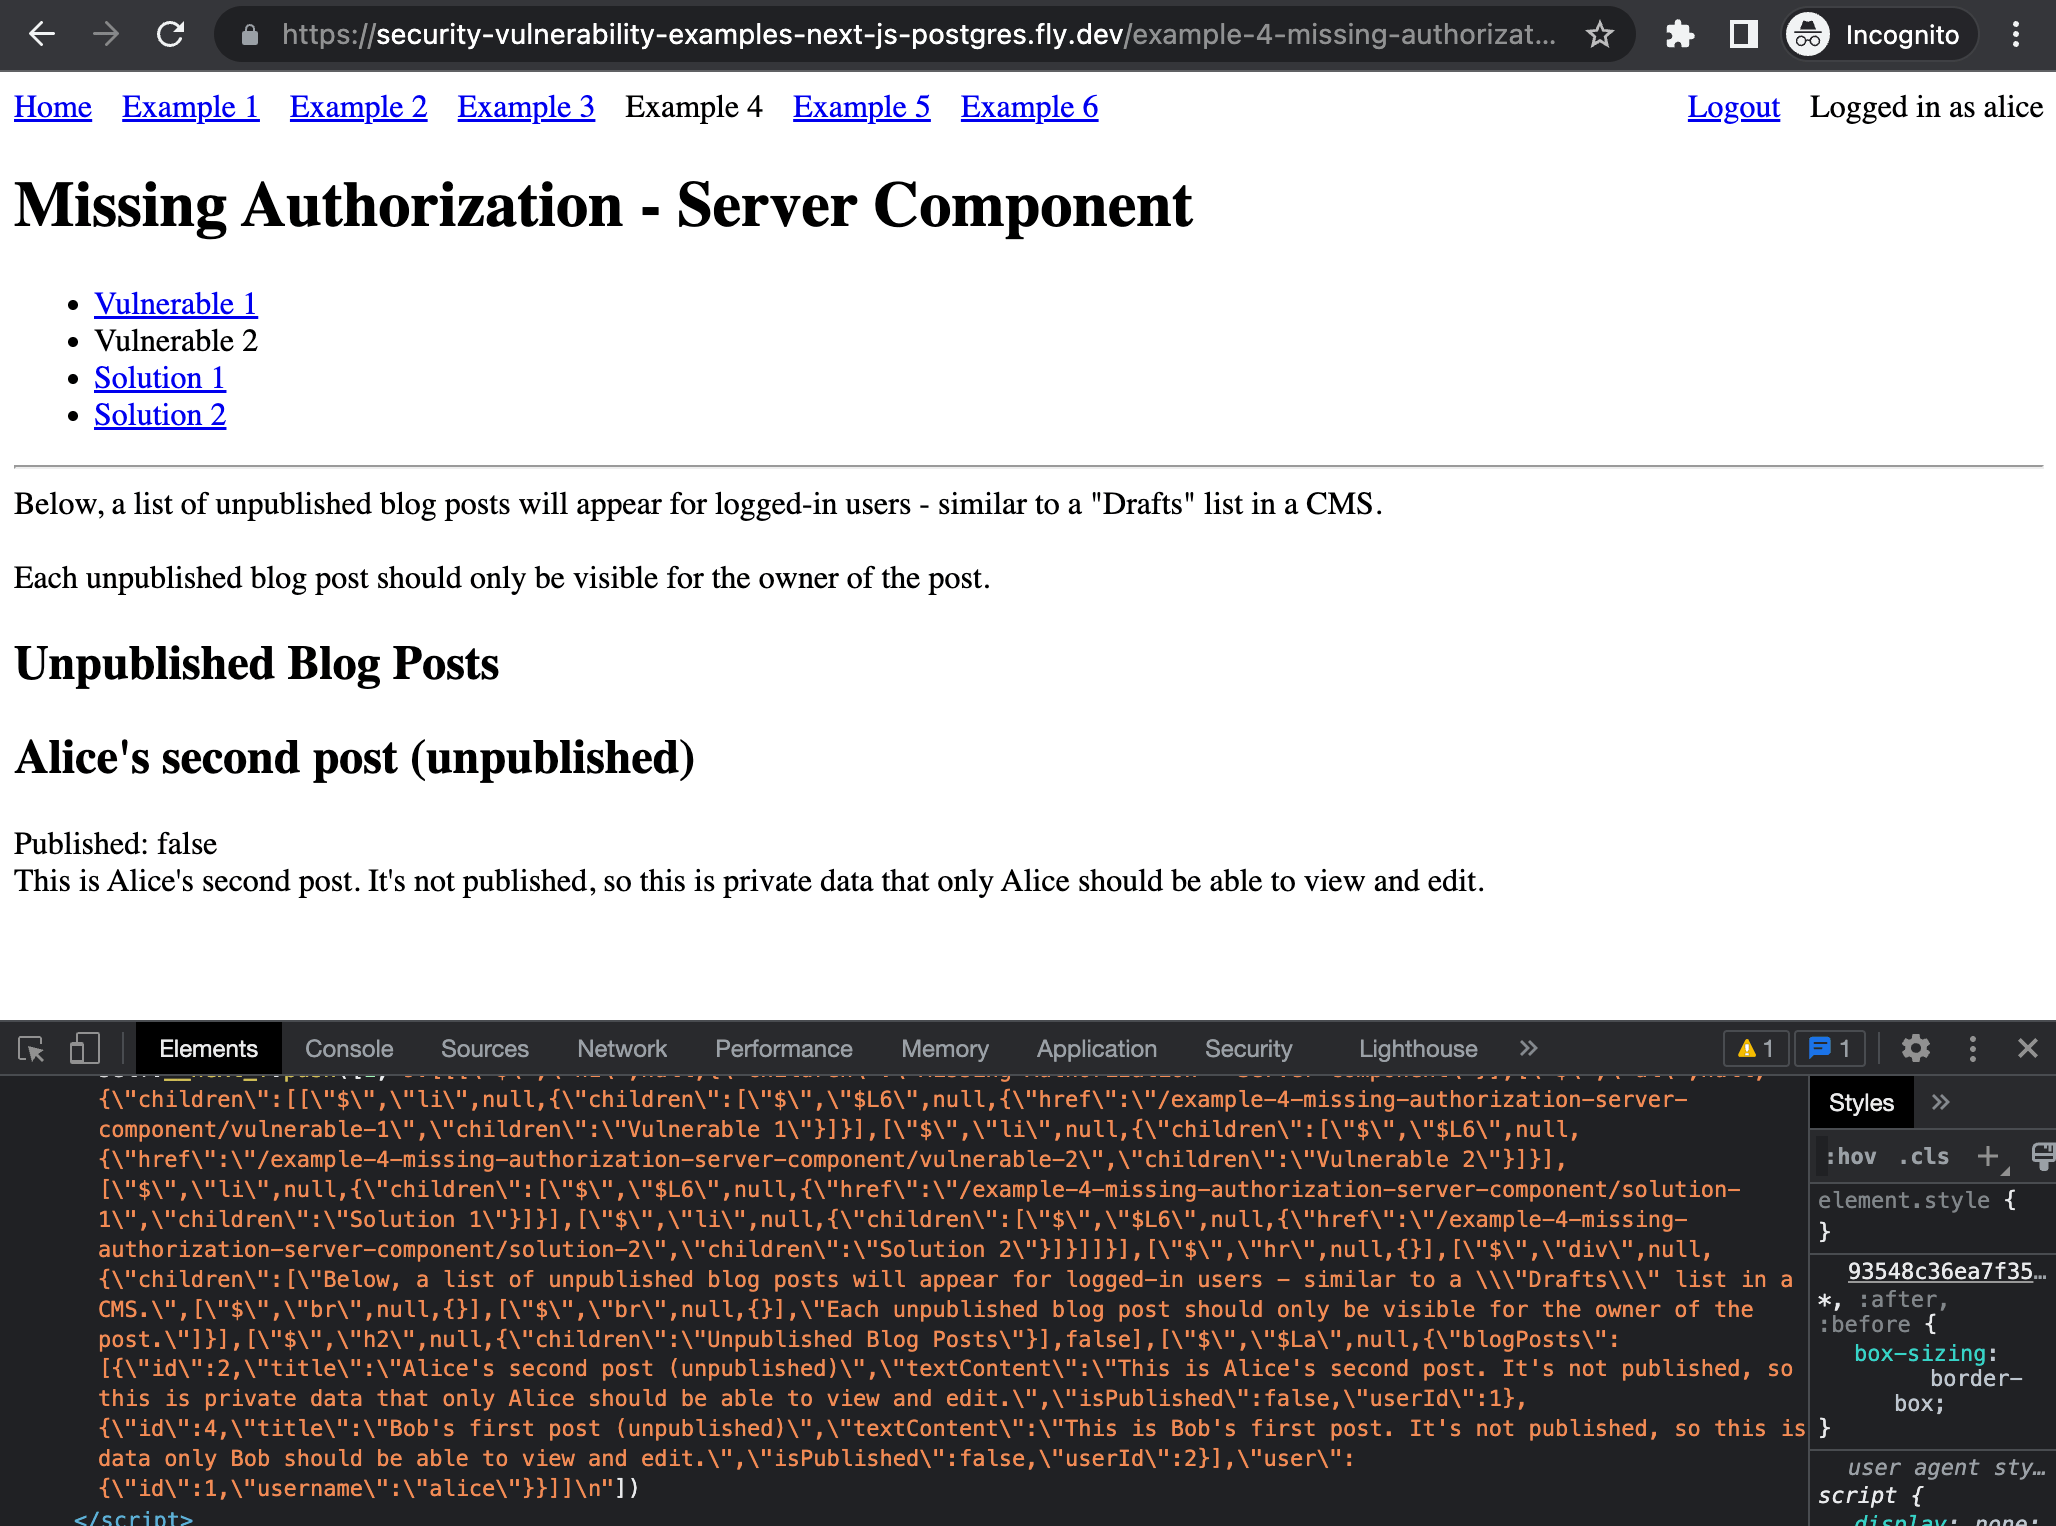Add new style rule plus icon
This screenshot has width=2056, height=1526.
[1988, 1156]
